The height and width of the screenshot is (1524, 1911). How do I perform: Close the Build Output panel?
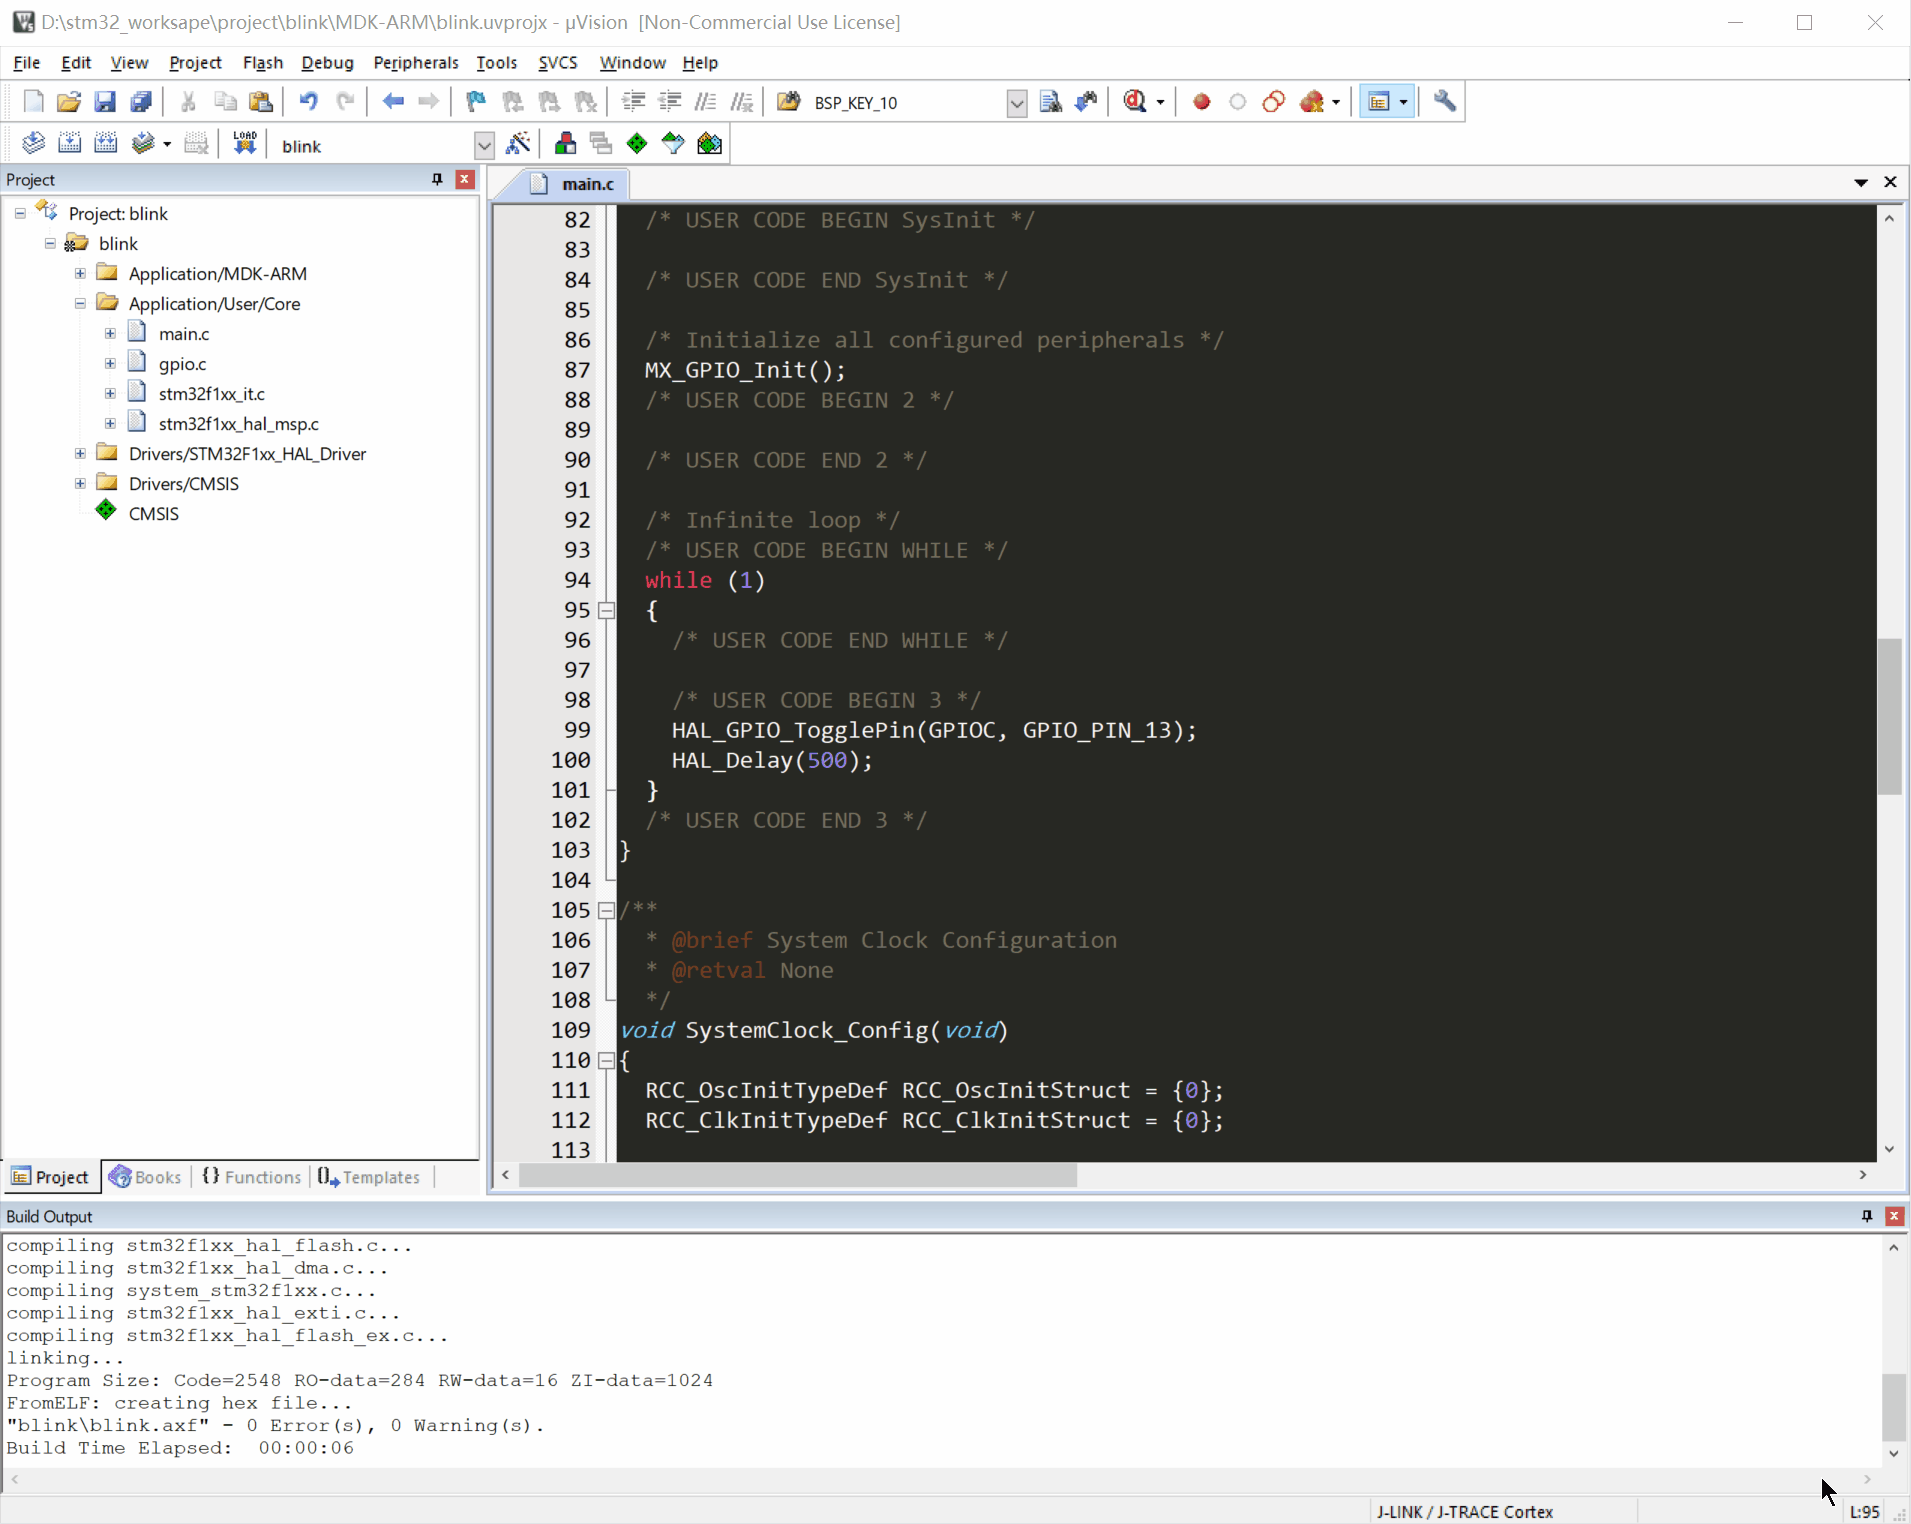tap(1894, 1216)
